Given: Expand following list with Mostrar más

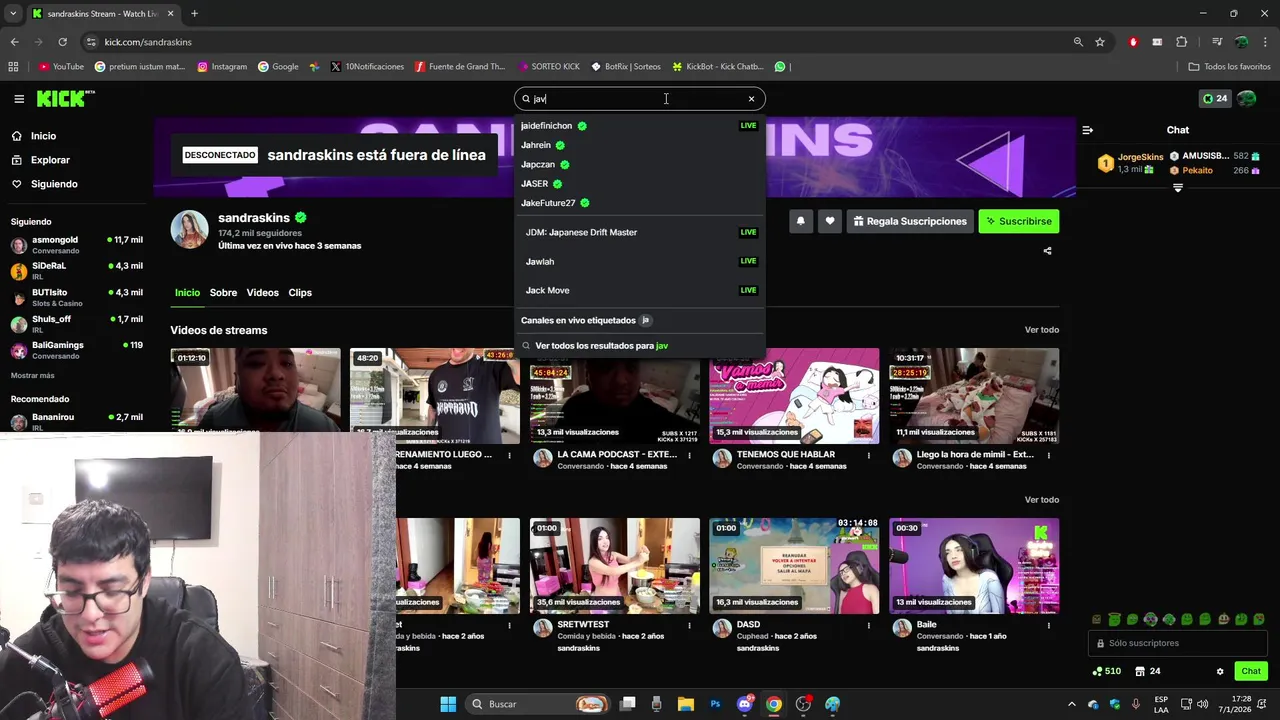Looking at the screenshot, I should click(32, 375).
